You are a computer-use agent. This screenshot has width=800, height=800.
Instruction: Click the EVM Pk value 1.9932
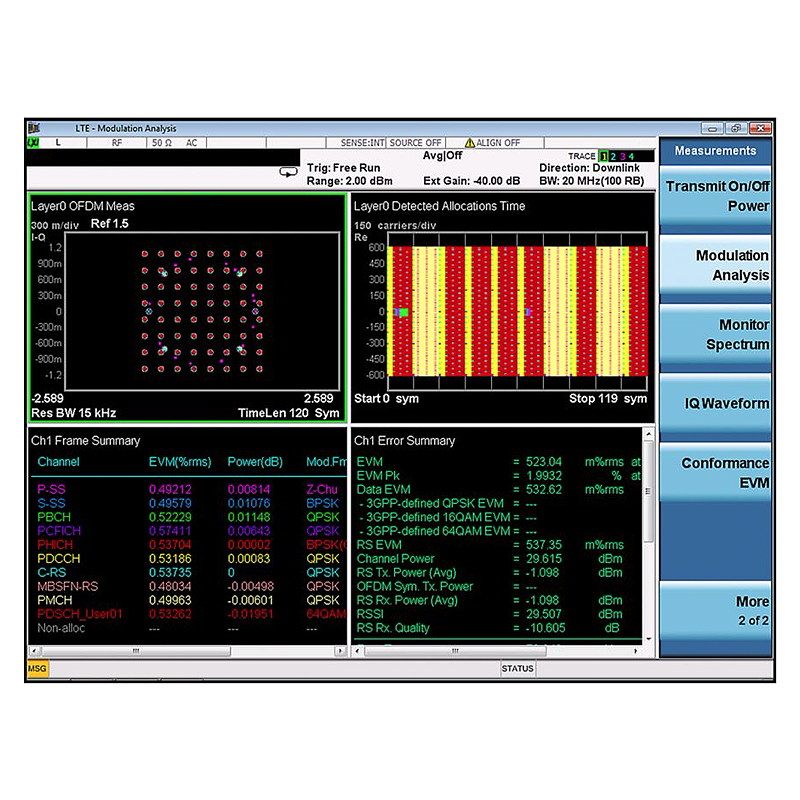(544, 476)
